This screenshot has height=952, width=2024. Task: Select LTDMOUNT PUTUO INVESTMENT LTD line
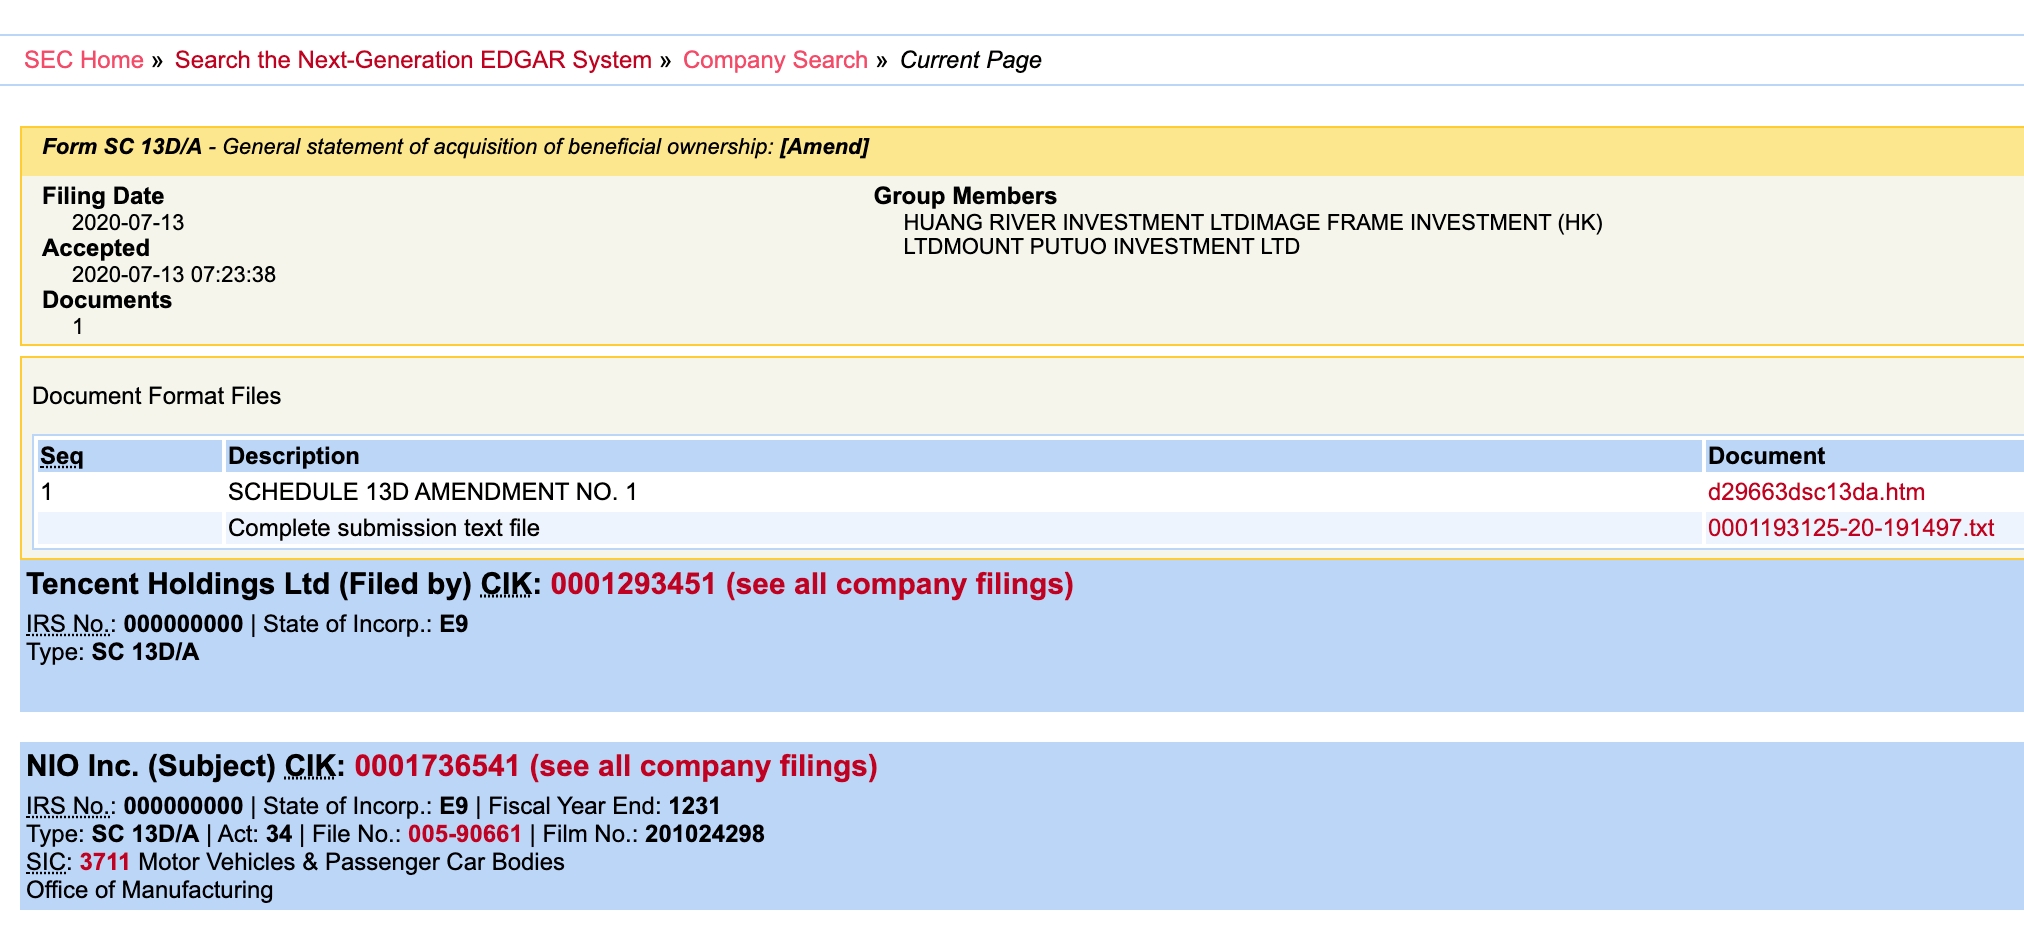pos(1102,246)
